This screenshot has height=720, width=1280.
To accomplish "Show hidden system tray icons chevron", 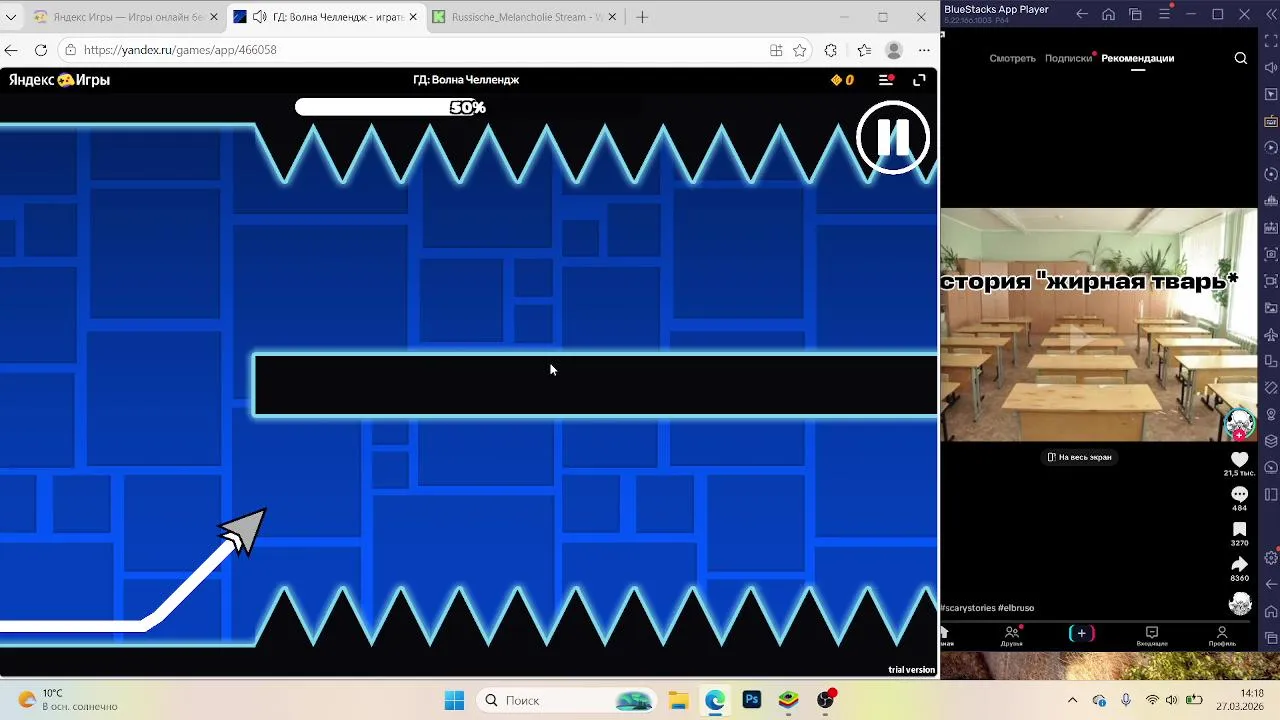I will 1072,700.
